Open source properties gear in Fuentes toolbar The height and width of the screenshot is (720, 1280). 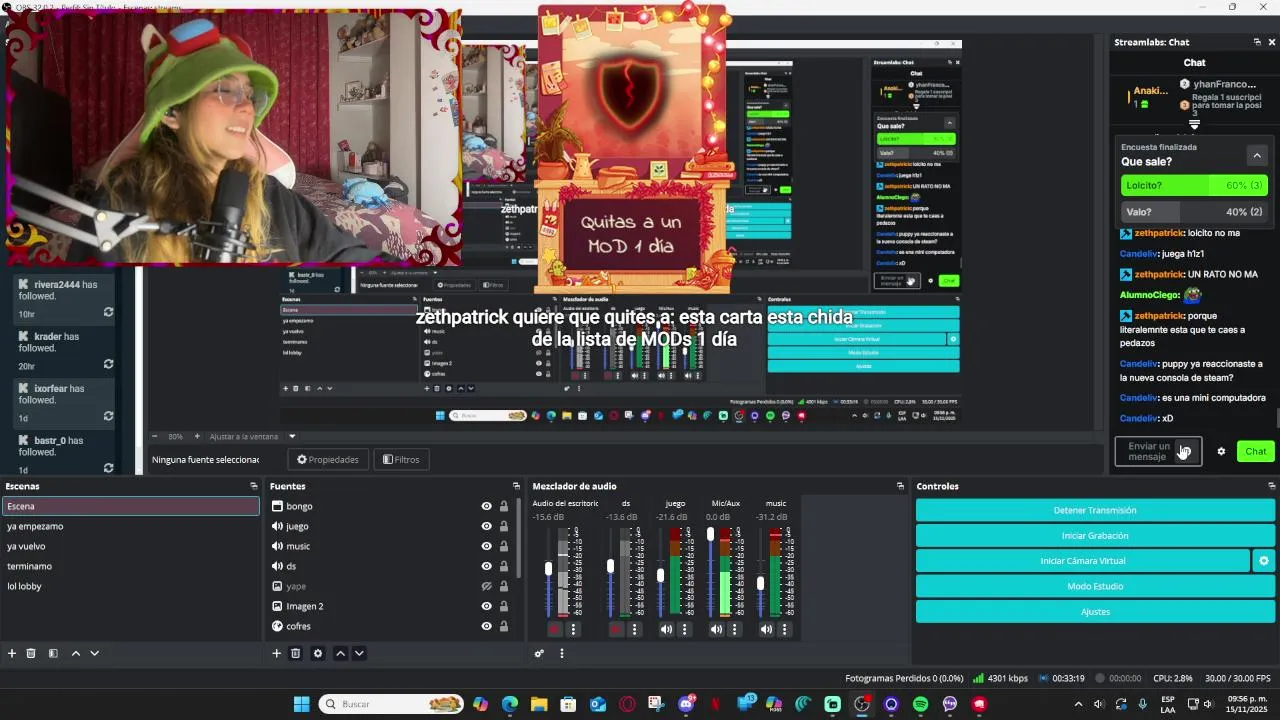click(x=318, y=653)
